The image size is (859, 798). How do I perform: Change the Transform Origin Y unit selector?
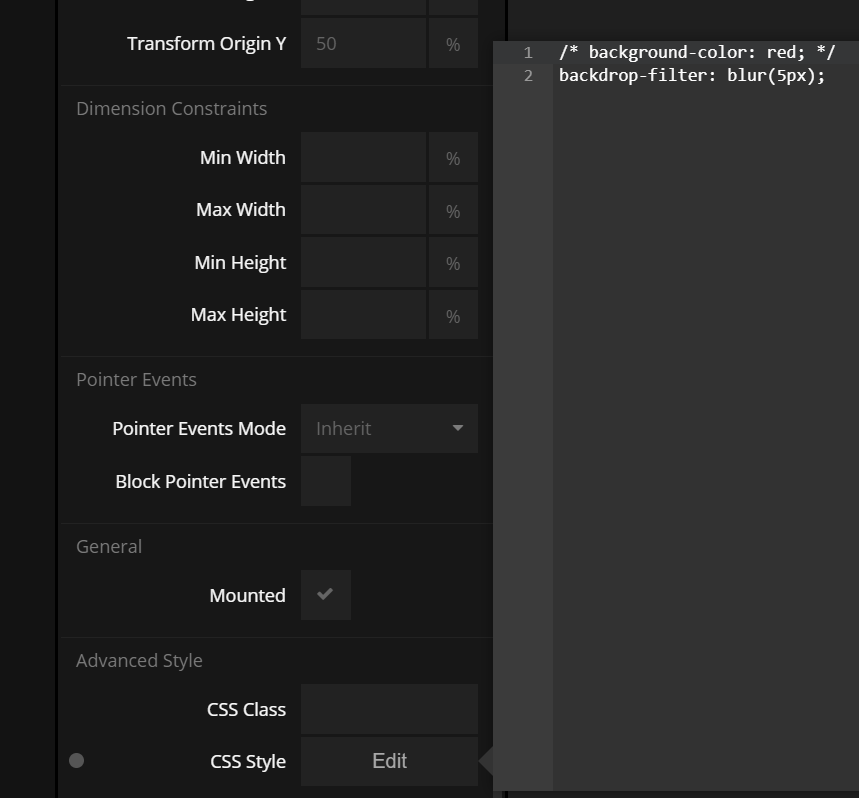coord(453,44)
